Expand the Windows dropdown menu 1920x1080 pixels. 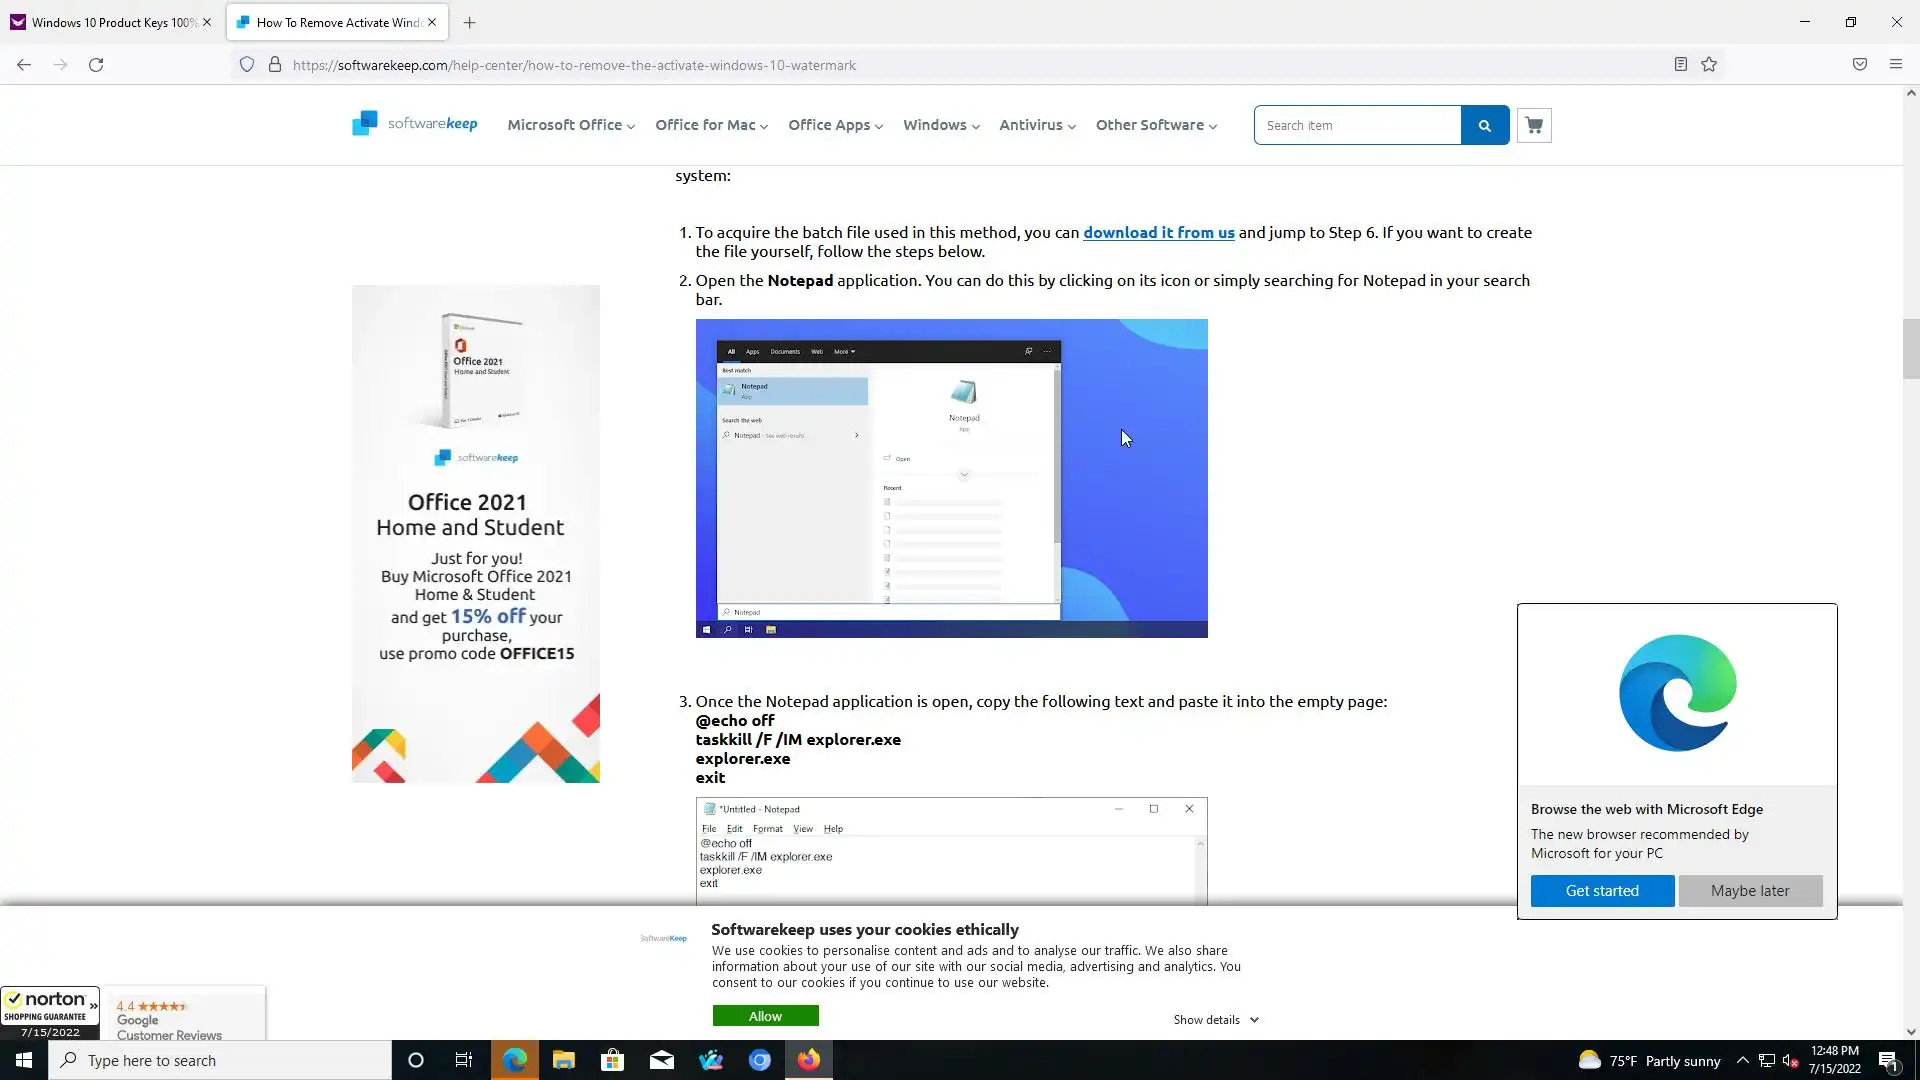click(x=940, y=125)
